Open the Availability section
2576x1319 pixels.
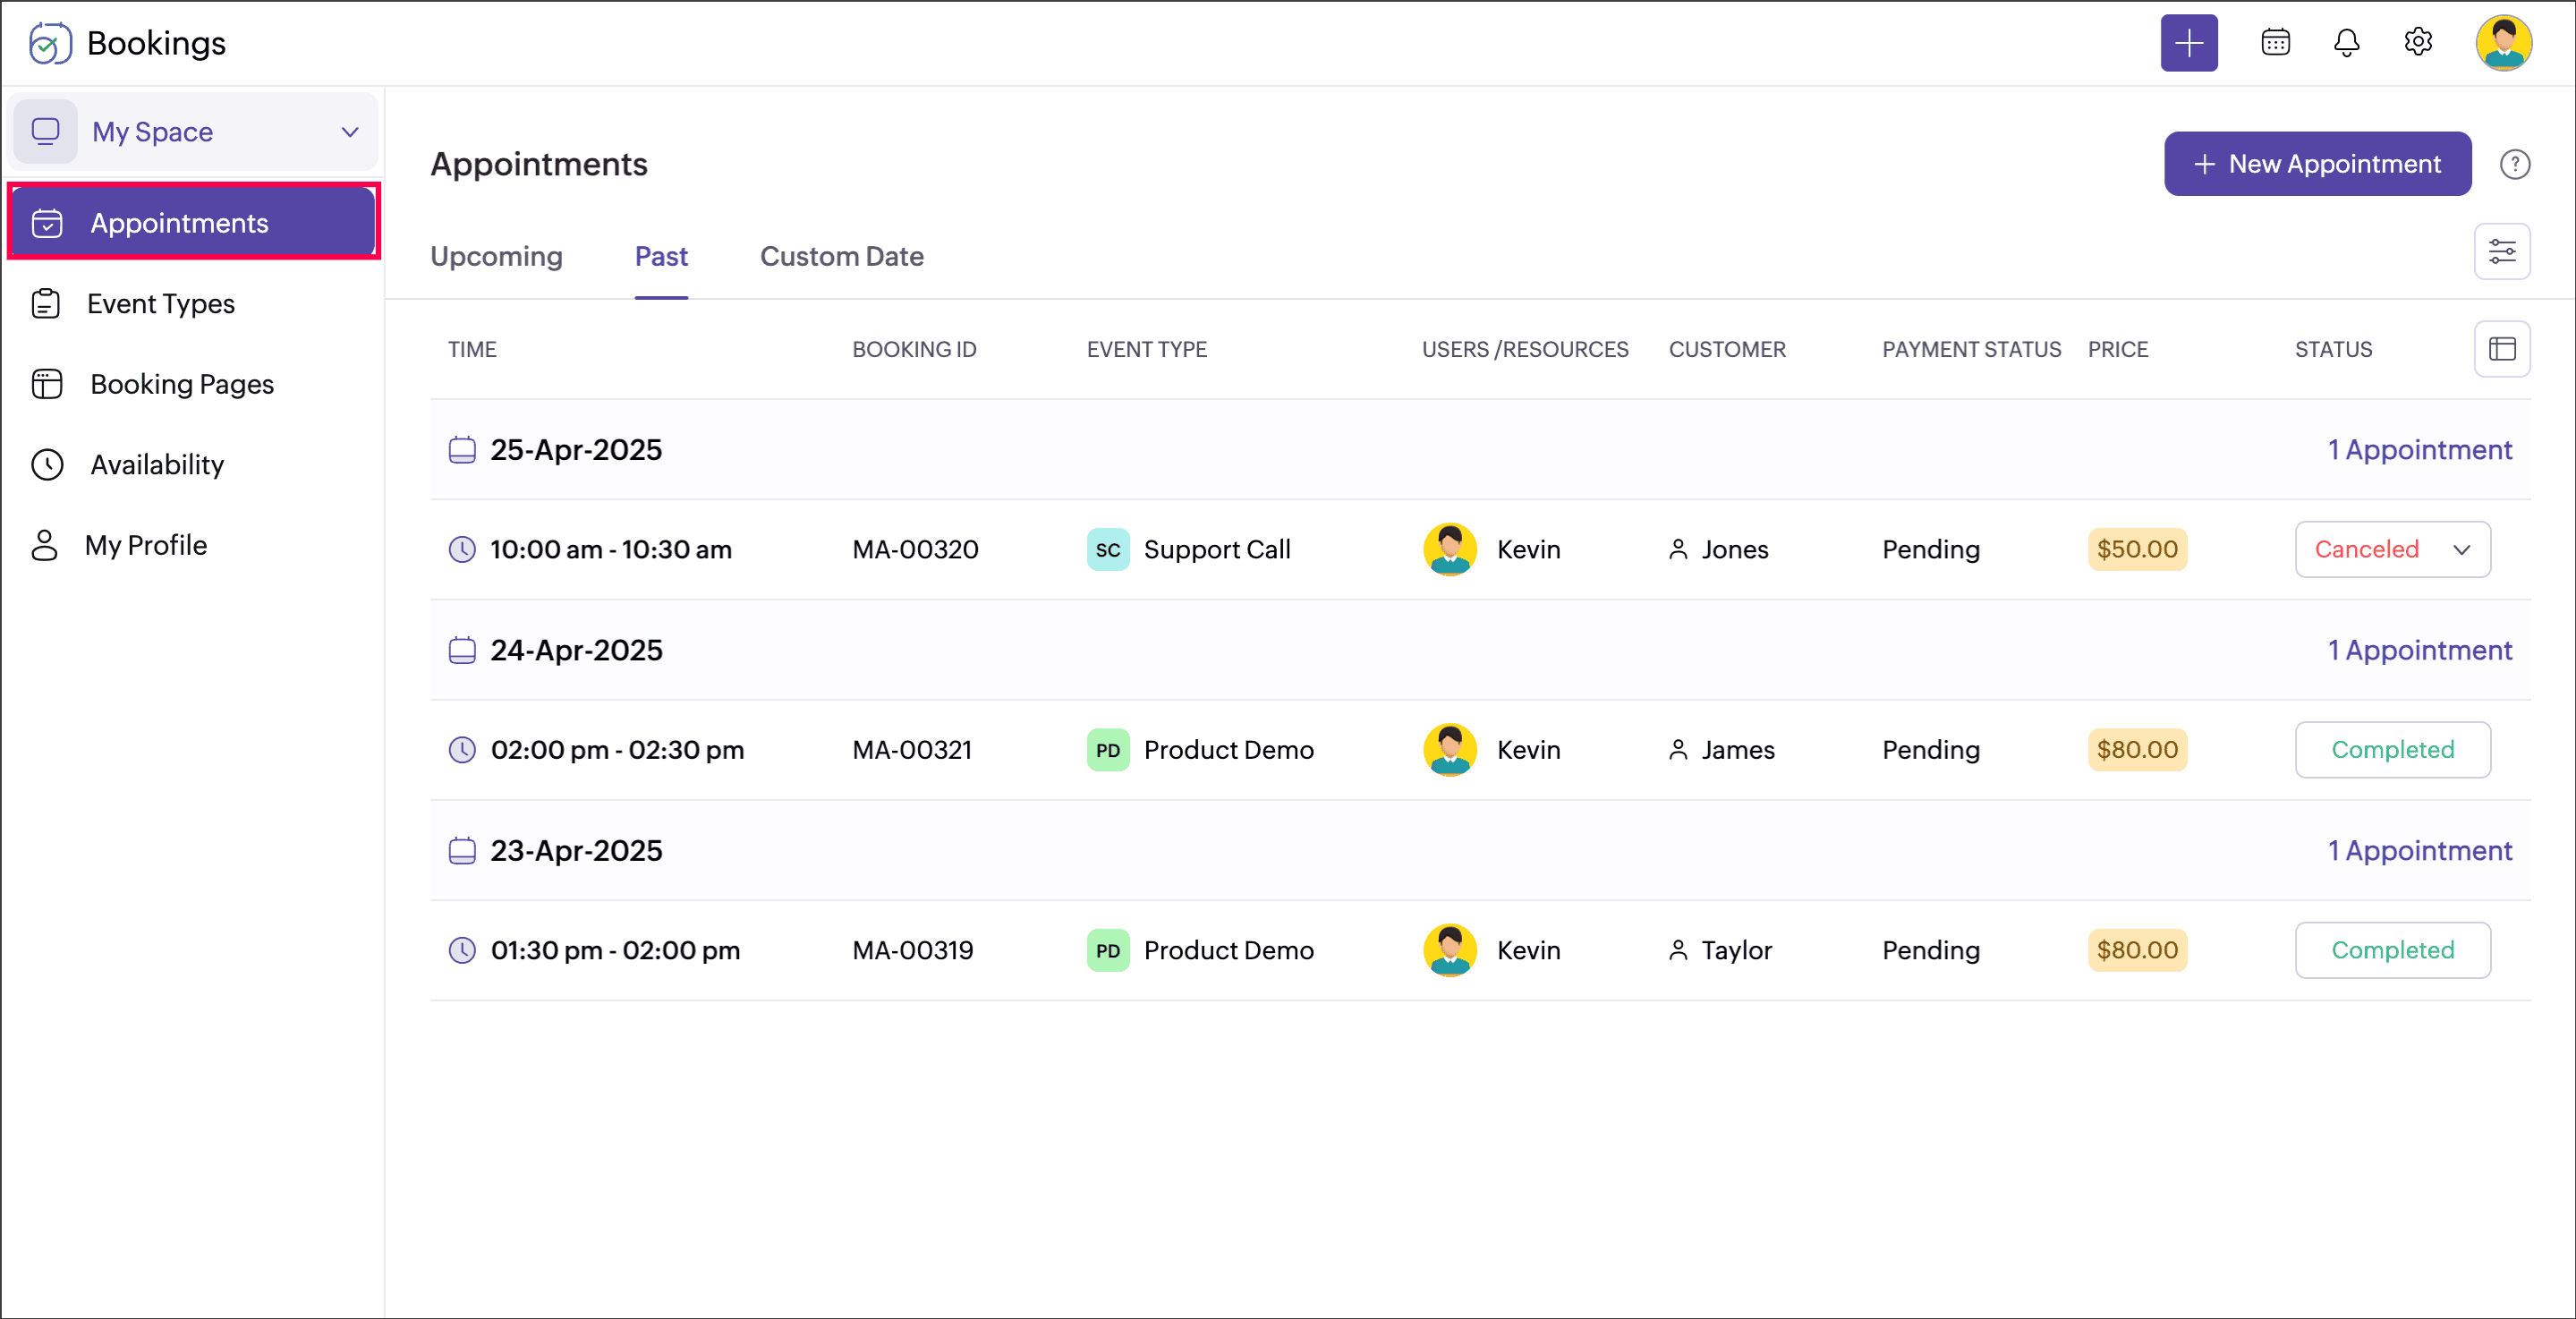[157, 465]
